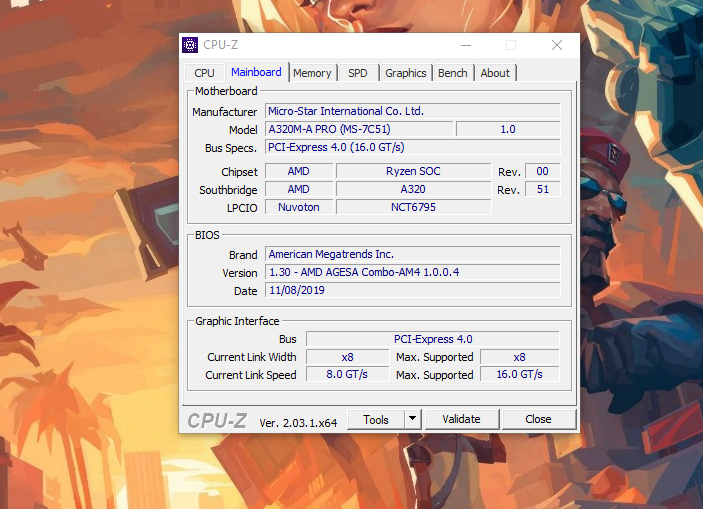Click the Manufacturer field Micro-Star International Co. Ltd.
The image size is (703, 509).
click(412, 111)
